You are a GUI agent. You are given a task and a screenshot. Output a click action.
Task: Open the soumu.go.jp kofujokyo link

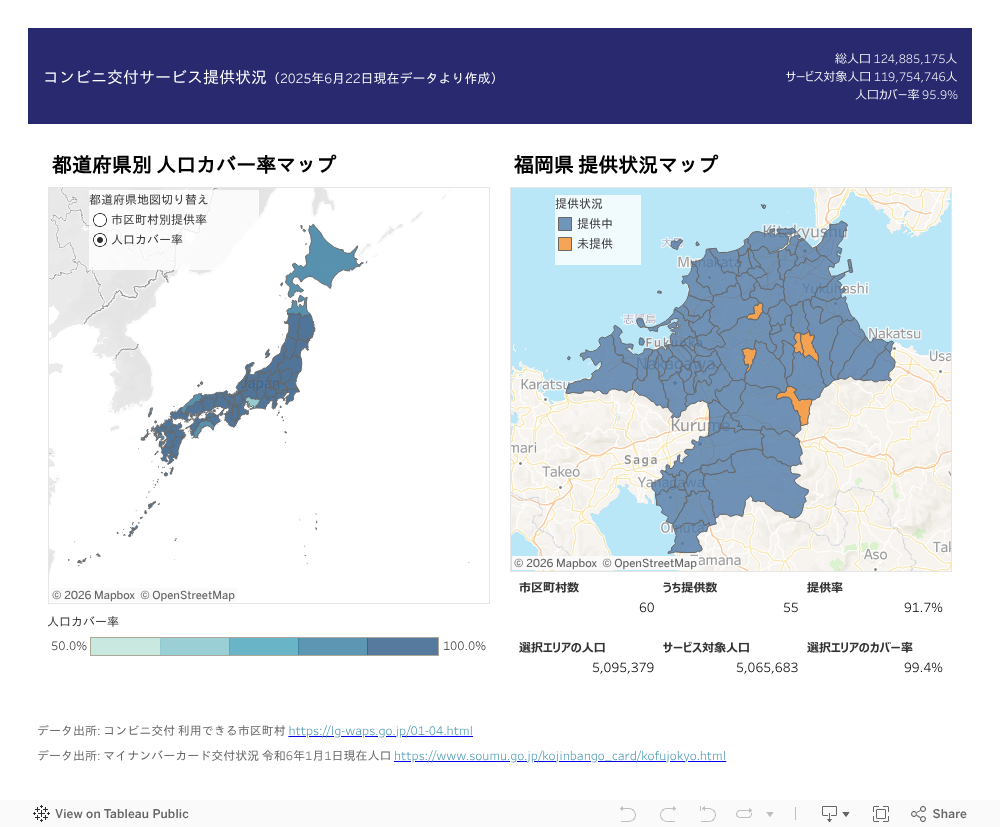pos(559,756)
